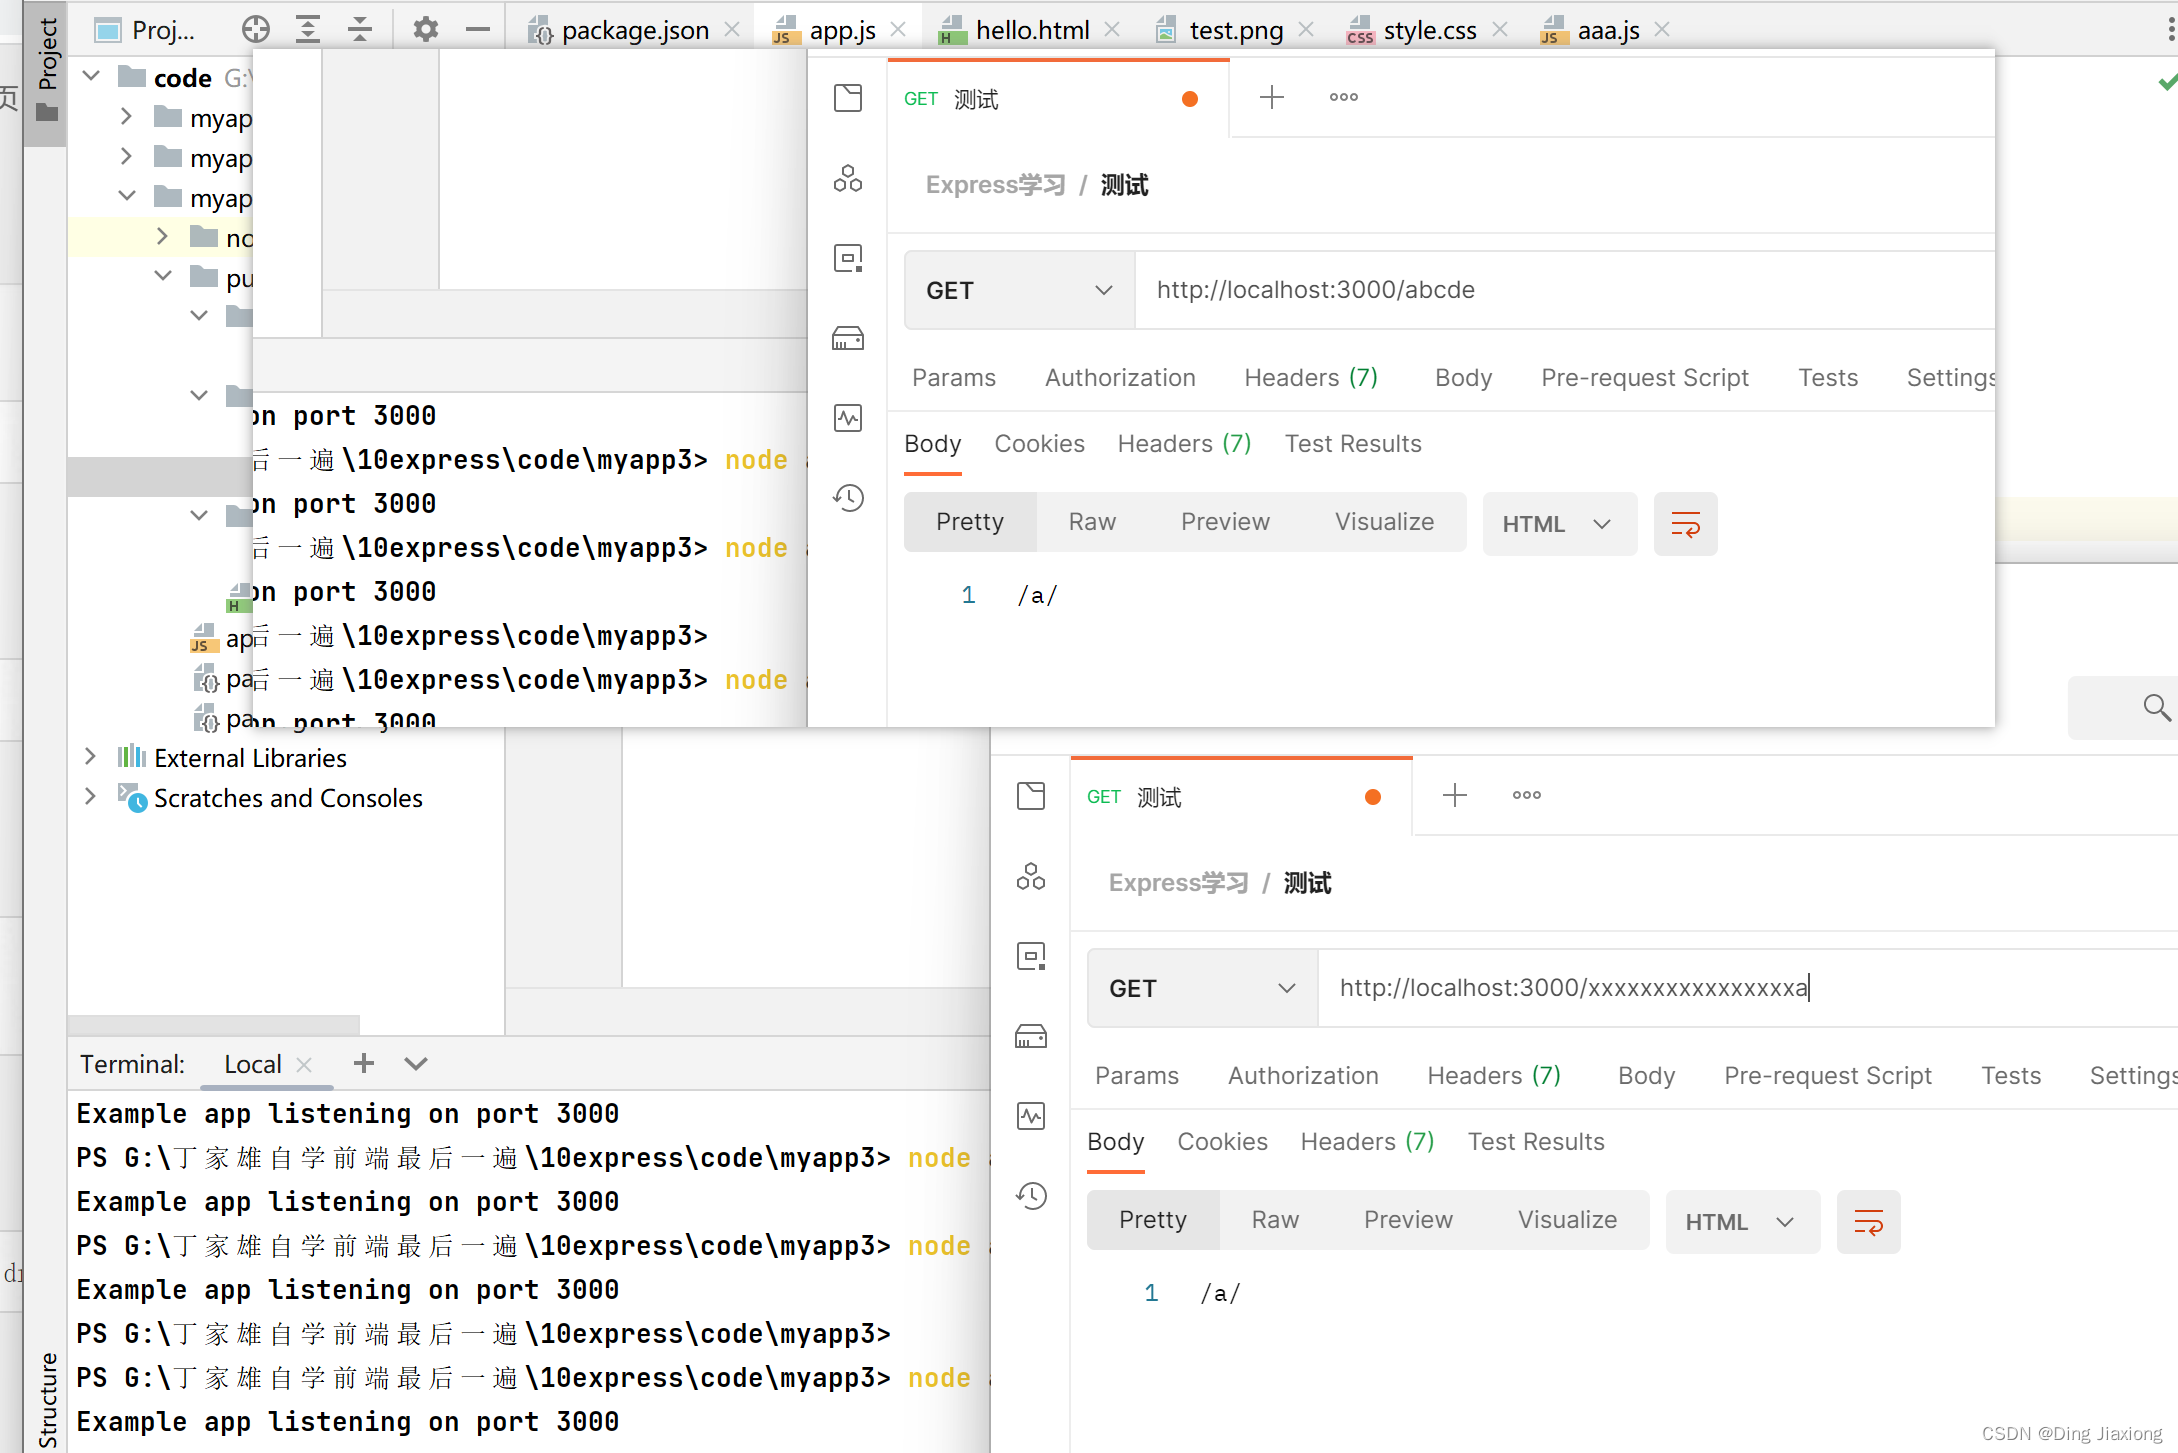
Task: Select Raw view in upper response
Action: 1092,522
